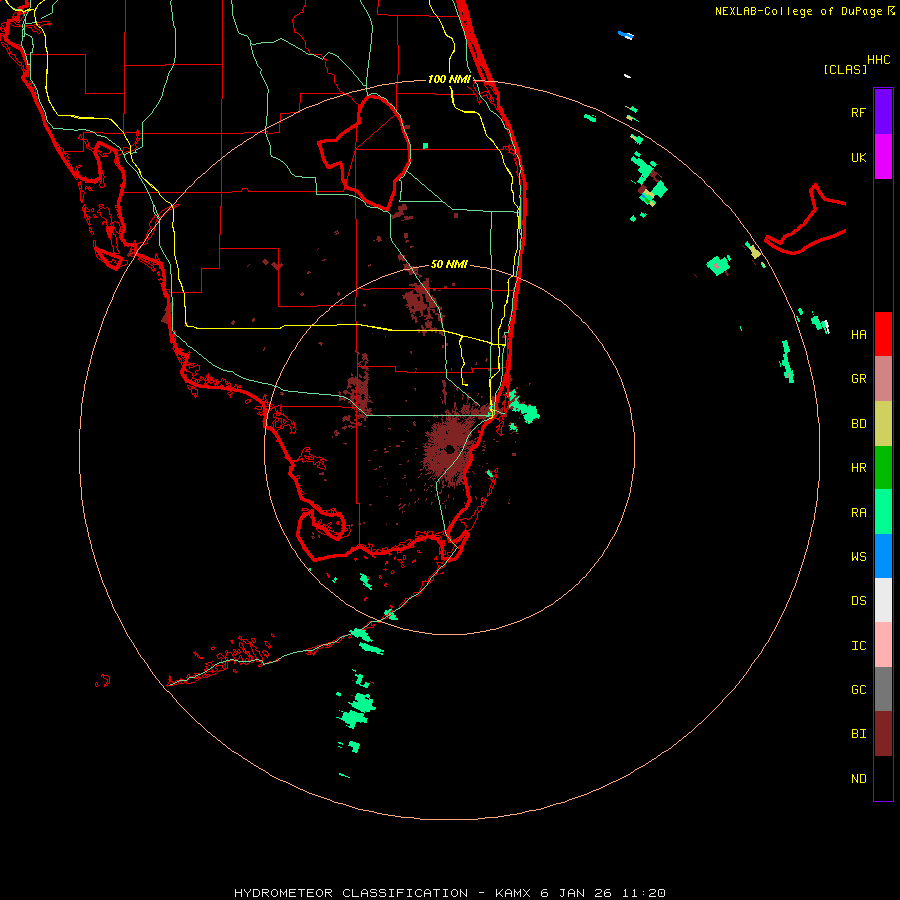Click the 100 NMI range ring label
Image resolution: width=900 pixels, height=900 pixels.
tap(449, 79)
